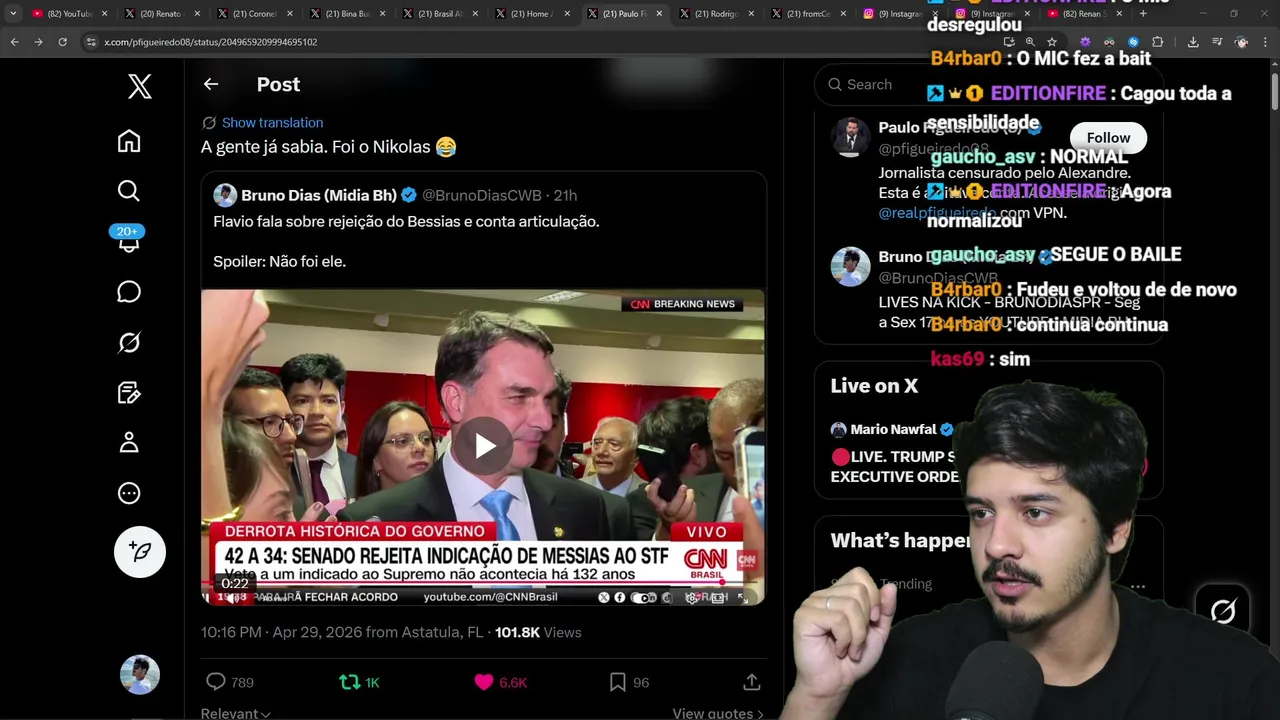
Task: Open the site info icon in address bar
Action: (91, 42)
